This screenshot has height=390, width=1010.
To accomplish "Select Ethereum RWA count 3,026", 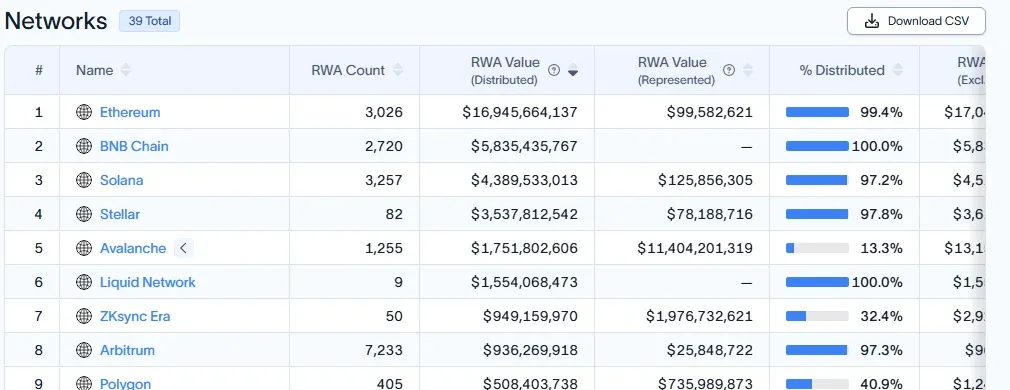I will [x=383, y=112].
